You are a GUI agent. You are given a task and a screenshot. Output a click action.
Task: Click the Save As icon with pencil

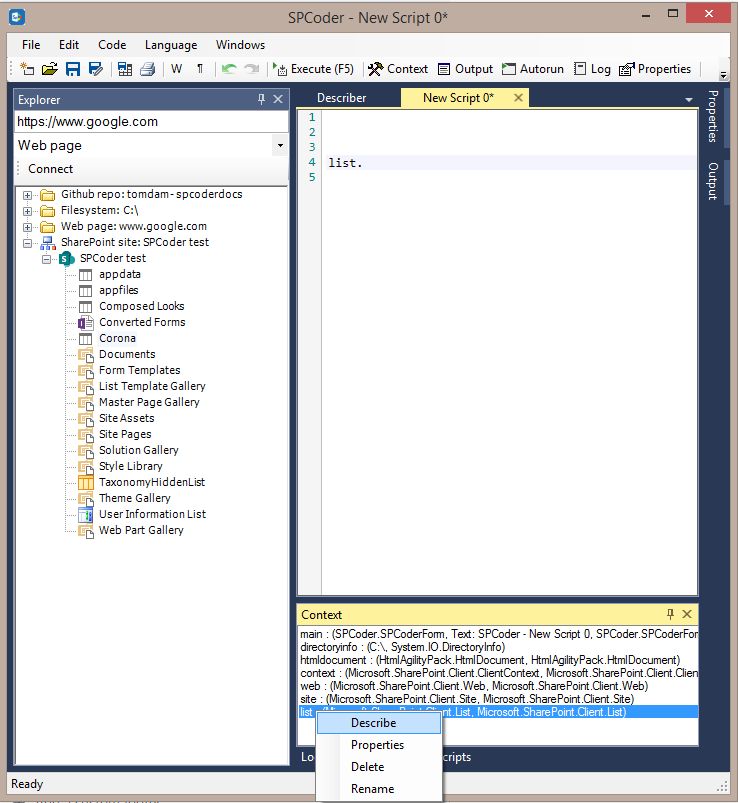pos(96,69)
